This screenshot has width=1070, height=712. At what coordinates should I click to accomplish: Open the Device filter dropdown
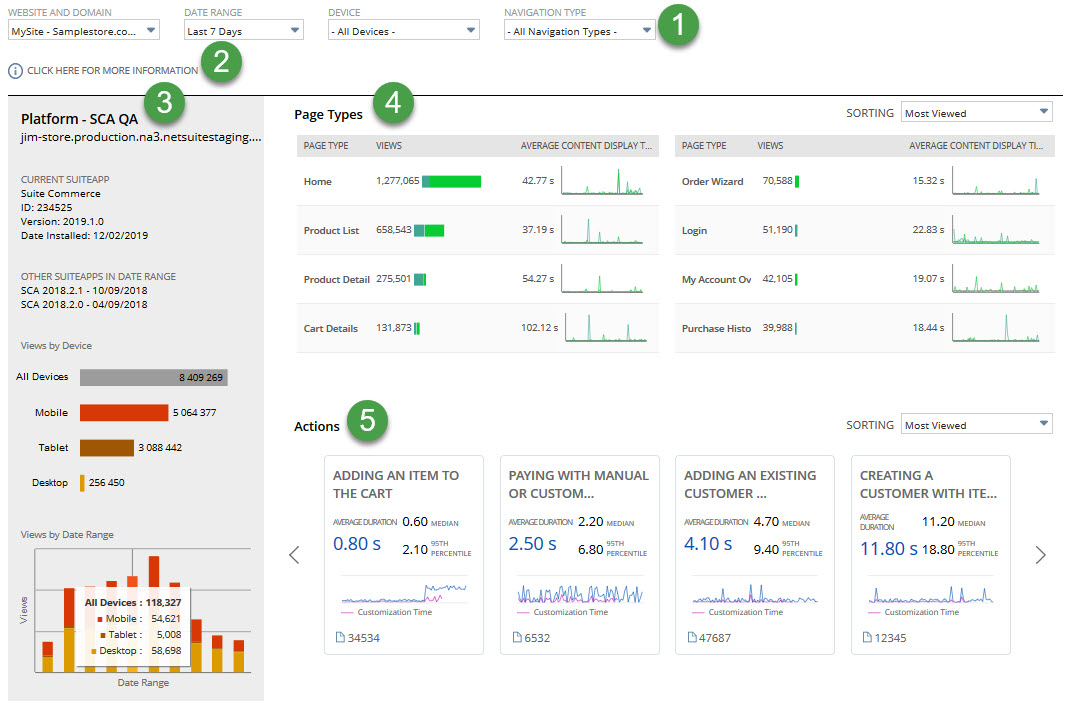pyautogui.click(x=403, y=31)
